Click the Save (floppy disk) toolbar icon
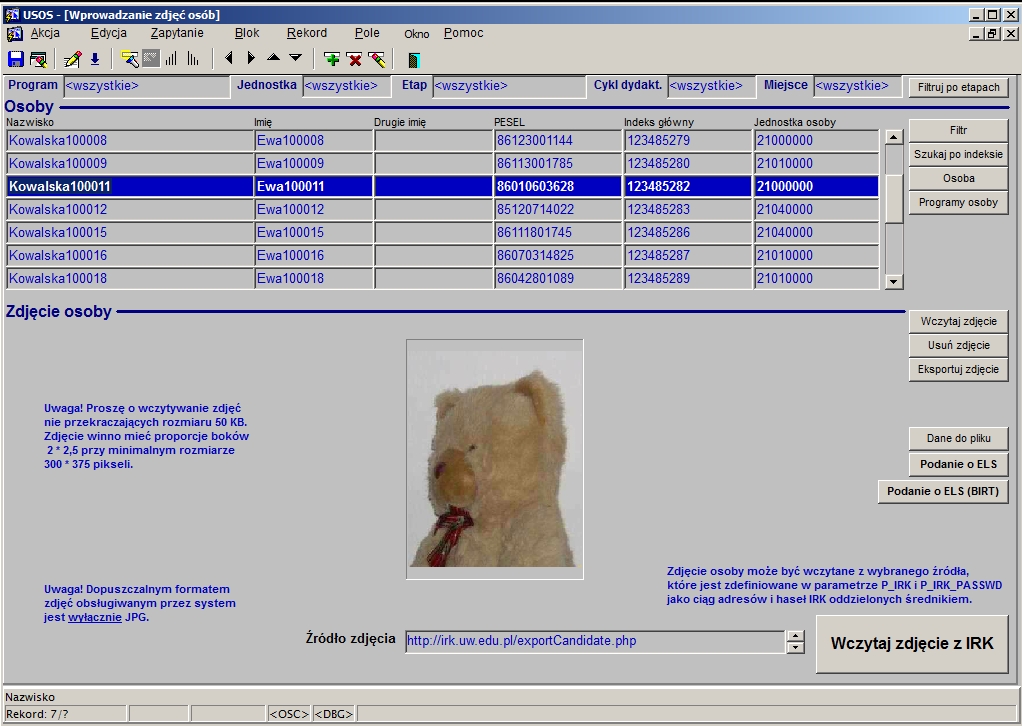Viewport: 1022px width, 726px height. point(15,59)
